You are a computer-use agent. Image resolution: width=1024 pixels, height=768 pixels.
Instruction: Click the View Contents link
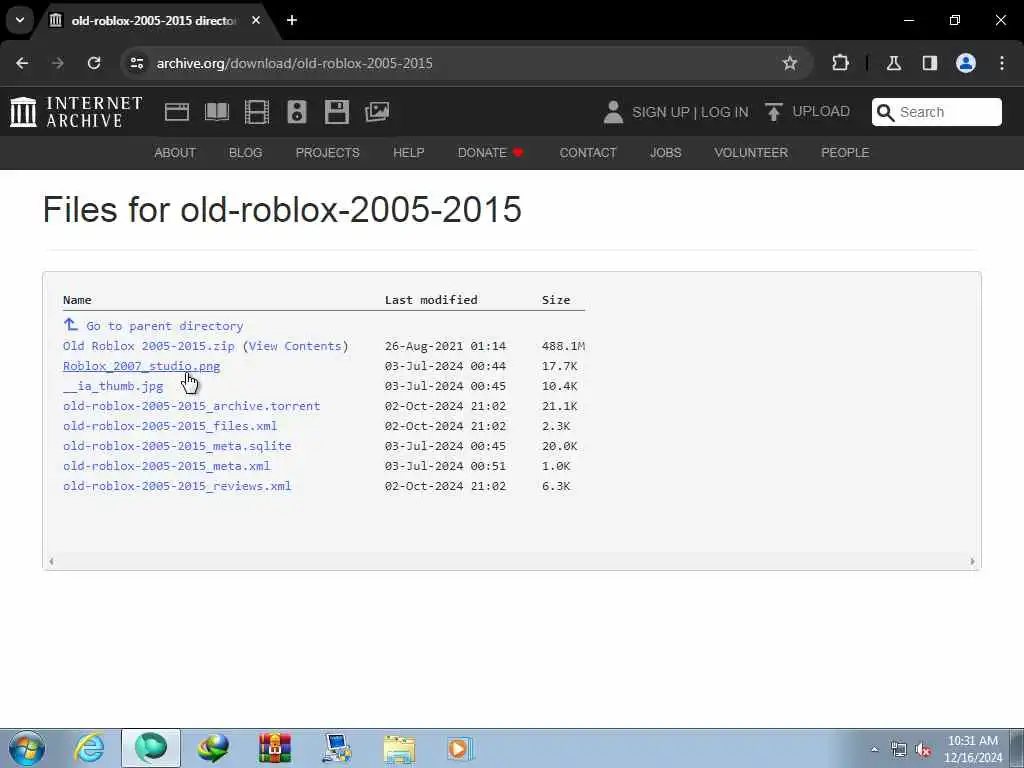pos(295,345)
